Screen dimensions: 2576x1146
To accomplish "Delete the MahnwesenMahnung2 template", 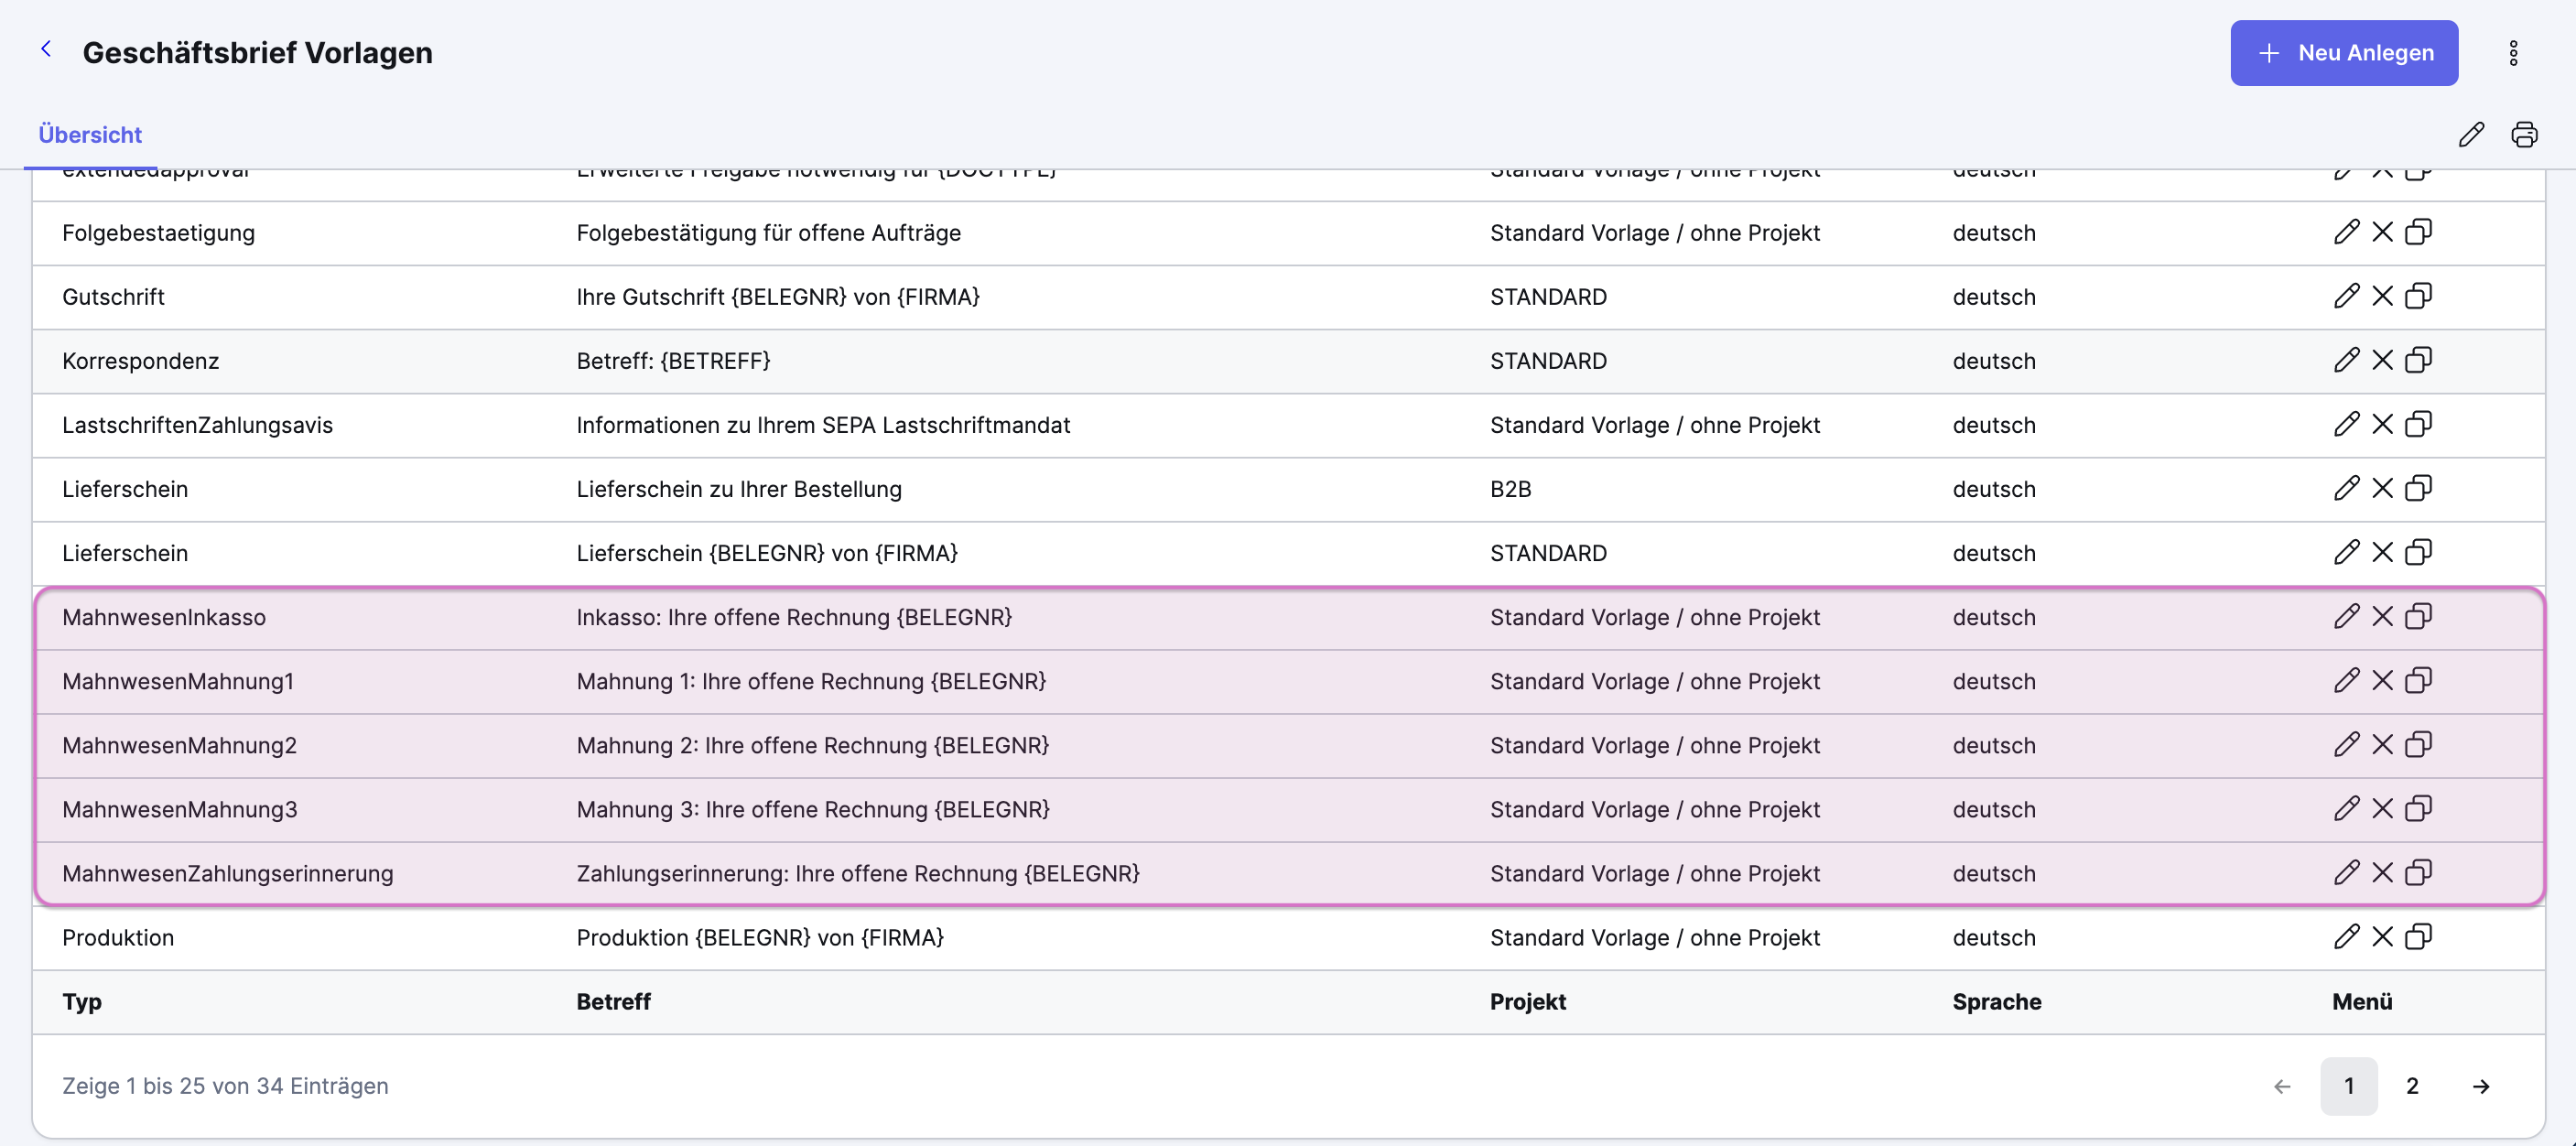I will pos(2382,744).
